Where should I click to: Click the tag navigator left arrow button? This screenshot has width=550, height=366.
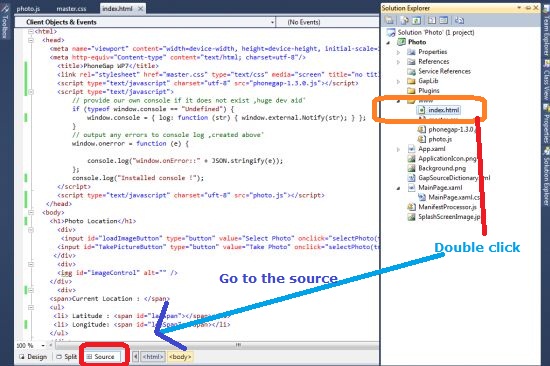[x=135, y=357]
